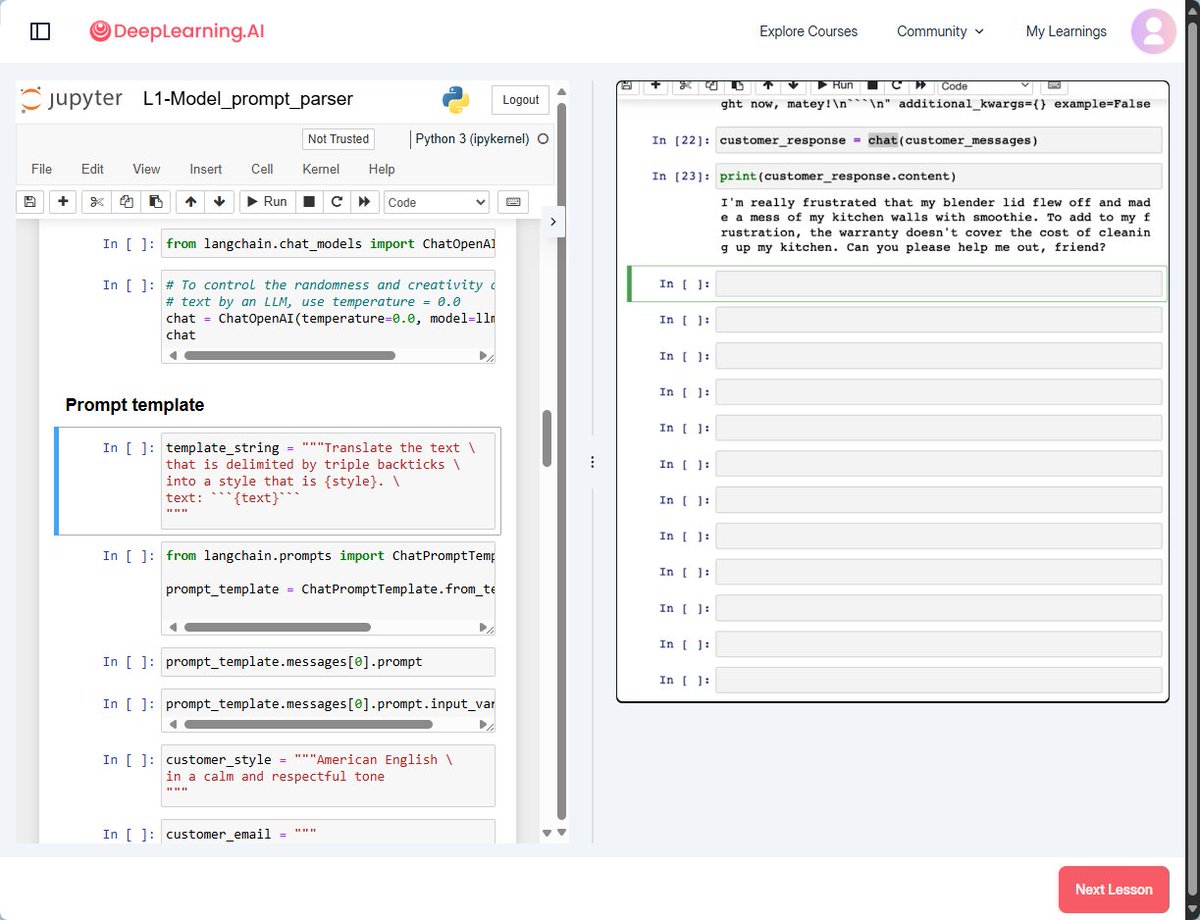Open Code dropdown in right notebook toolbar
The height and width of the screenshot is (920, 1200).
click(985, 86)
